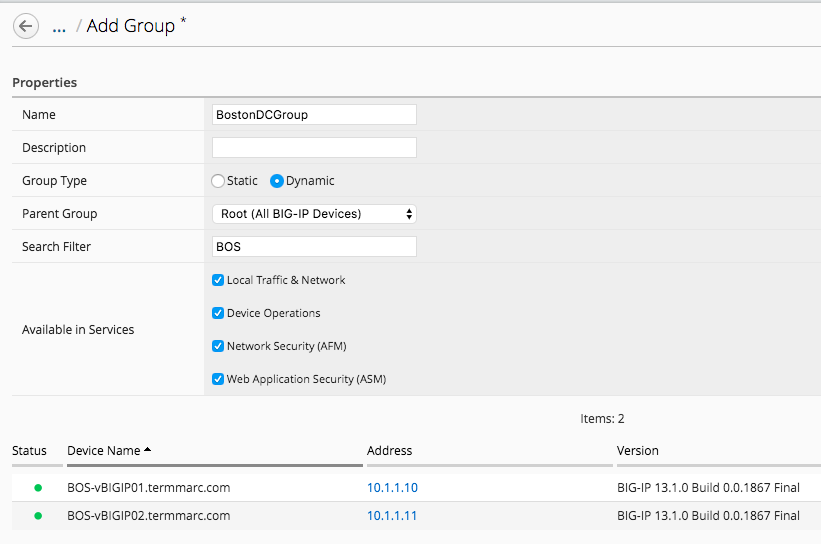Select the Dynamic group type
Screen dimensions: 821x544
(x=277, y=181)
